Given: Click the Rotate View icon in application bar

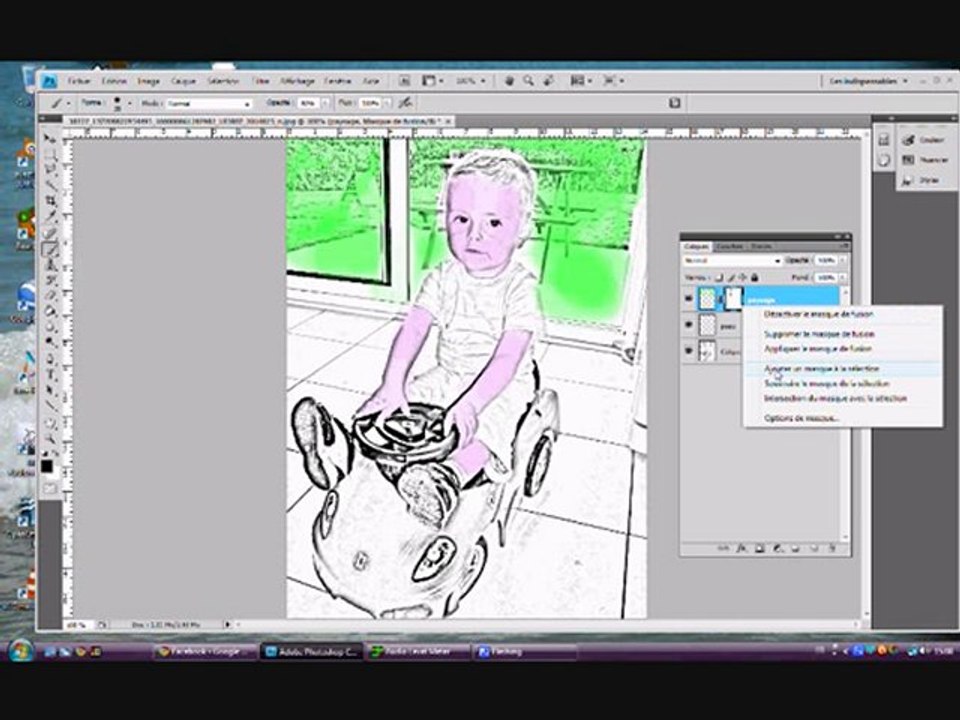Looking at the screenshot, I should point(548,81).
